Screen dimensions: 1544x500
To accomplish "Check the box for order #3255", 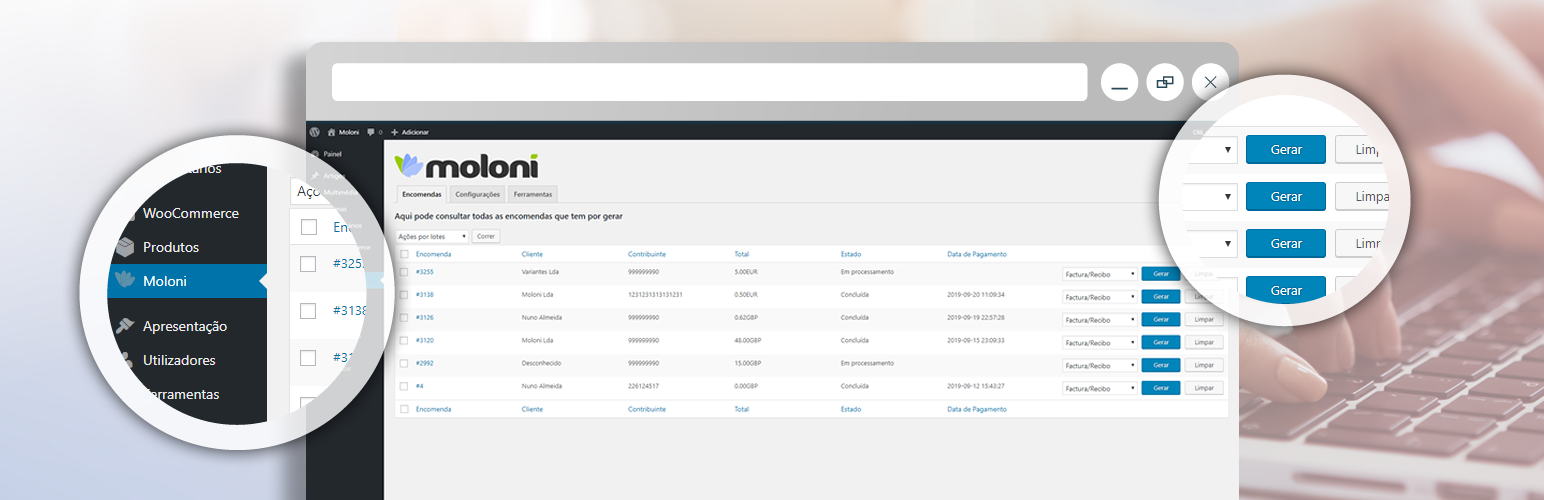I will coord(405,272).
